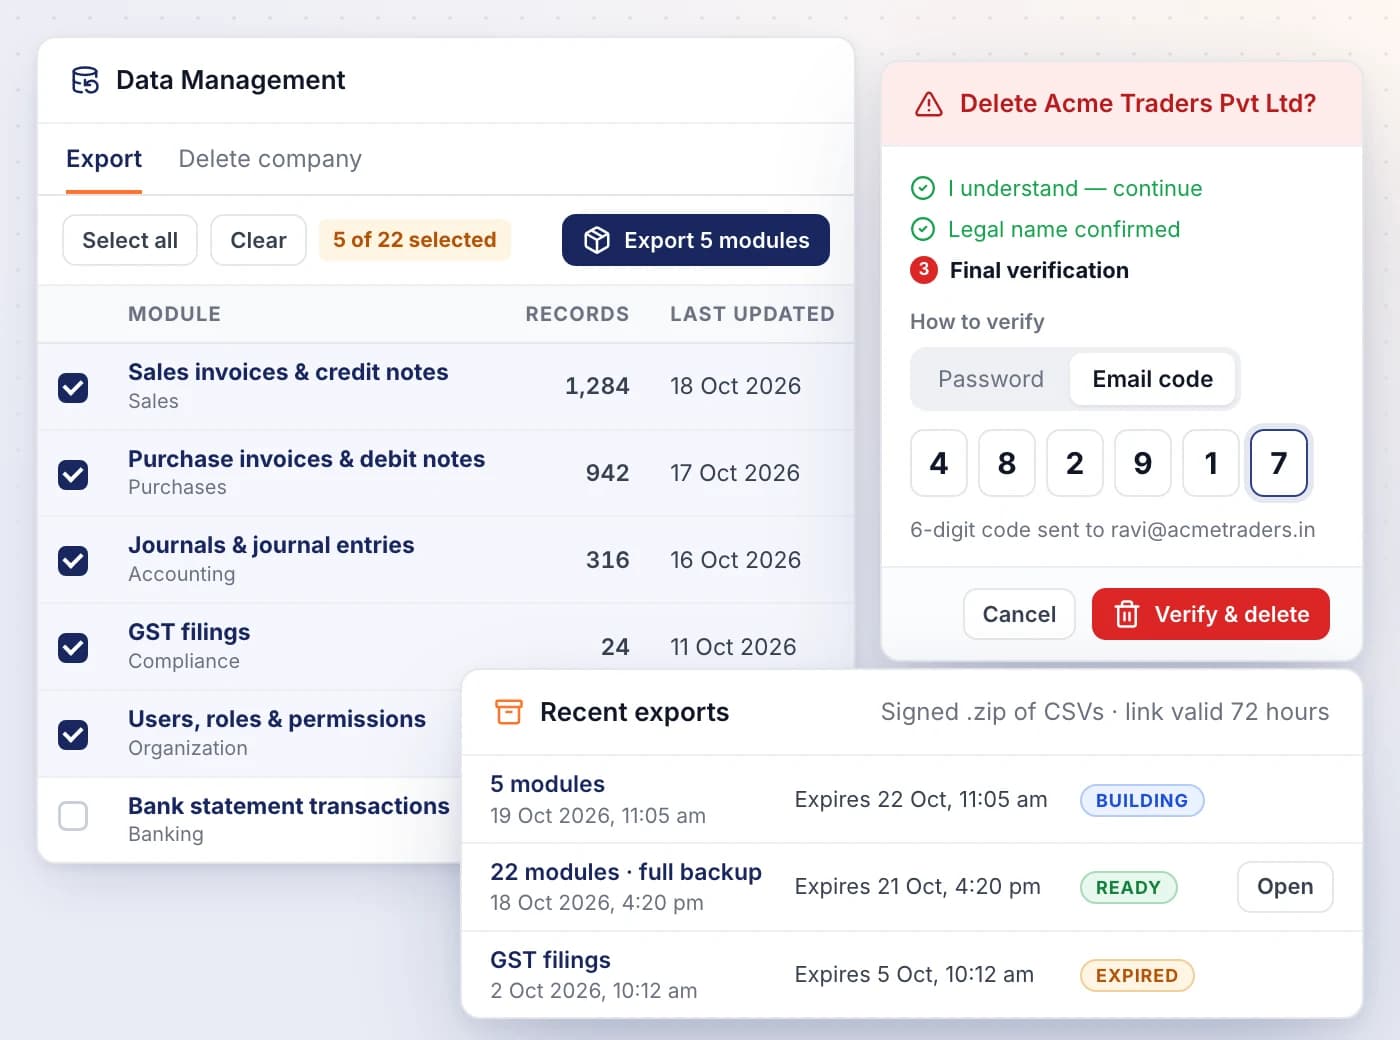Image resolution: width=1400 pixels, height=1040 pixels.
Task: Open the 22 modules full backup export
Action: click(x=1285, y=887)
